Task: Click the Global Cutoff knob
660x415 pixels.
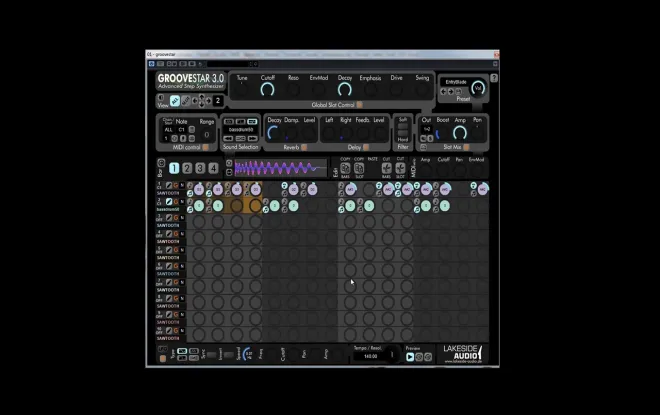Action: tap(267, 90)
